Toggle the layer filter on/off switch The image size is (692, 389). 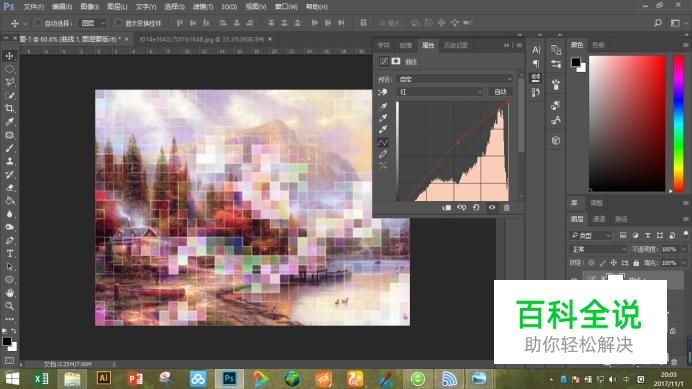685,234
